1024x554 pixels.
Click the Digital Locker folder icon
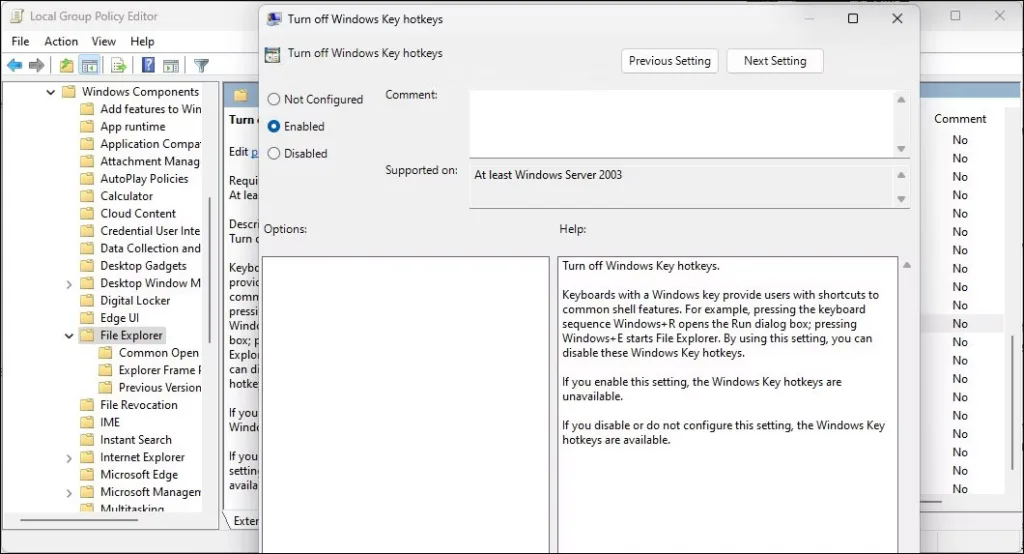point(87,301)
